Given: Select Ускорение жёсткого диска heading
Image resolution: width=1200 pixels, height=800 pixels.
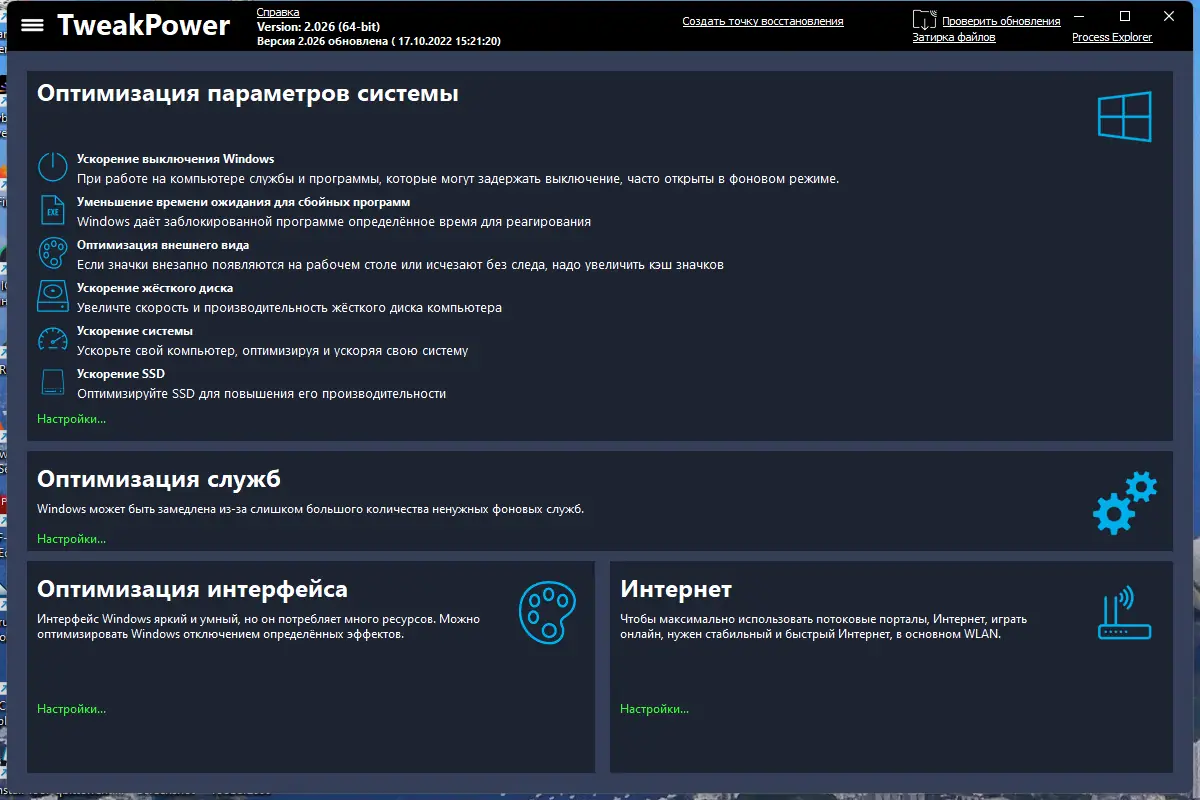Looking at the screenshot, I should [155, 288].
